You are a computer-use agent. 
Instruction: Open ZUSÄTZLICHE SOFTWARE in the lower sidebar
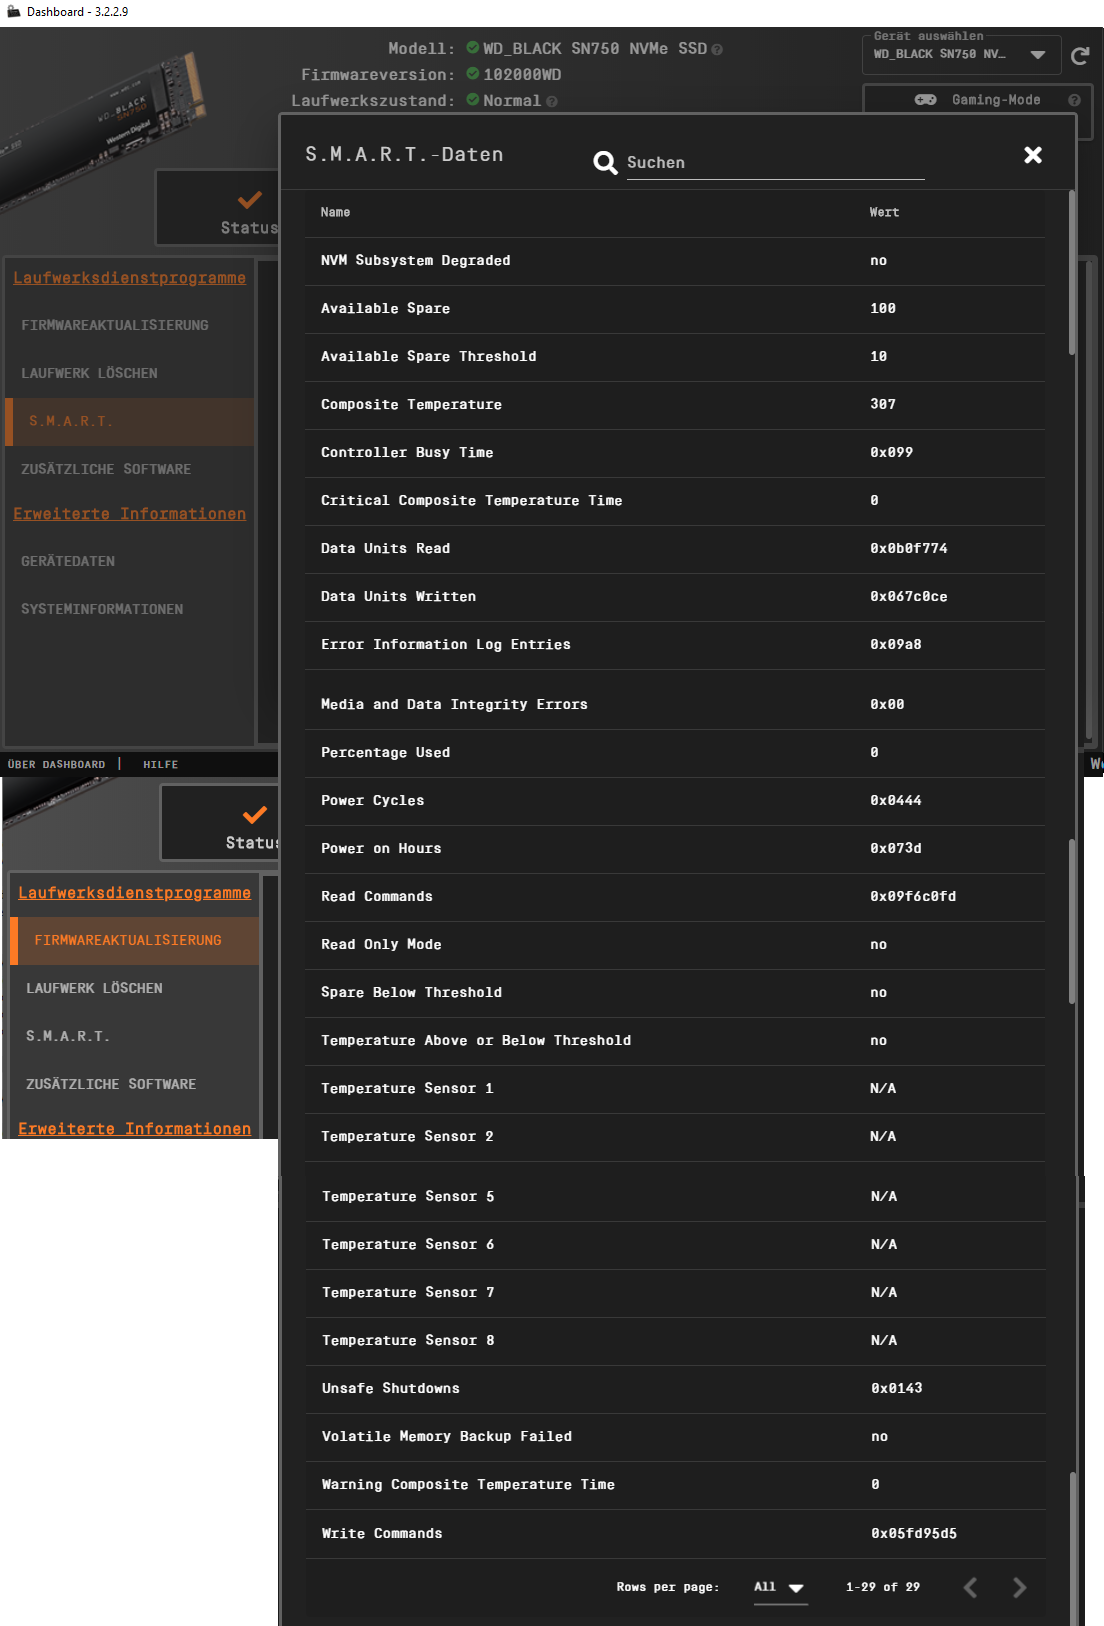click(135, 1084)
